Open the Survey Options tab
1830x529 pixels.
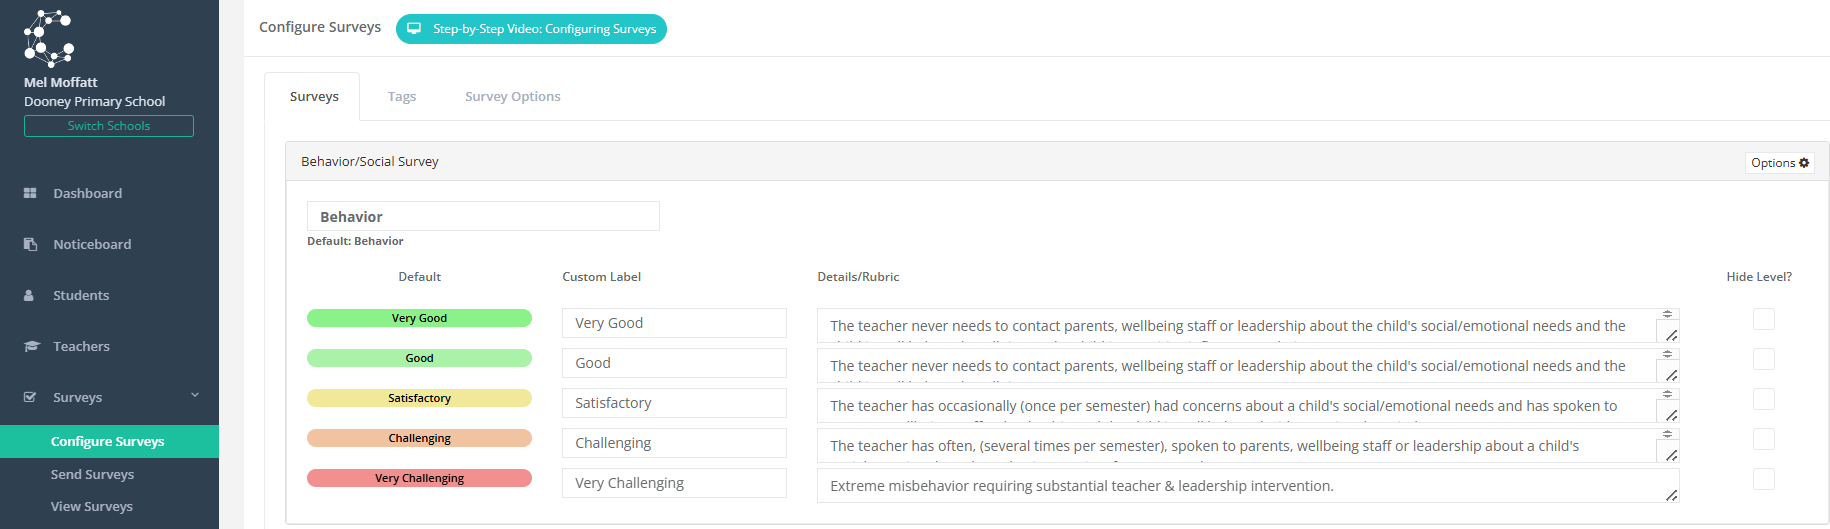[513, 97]
